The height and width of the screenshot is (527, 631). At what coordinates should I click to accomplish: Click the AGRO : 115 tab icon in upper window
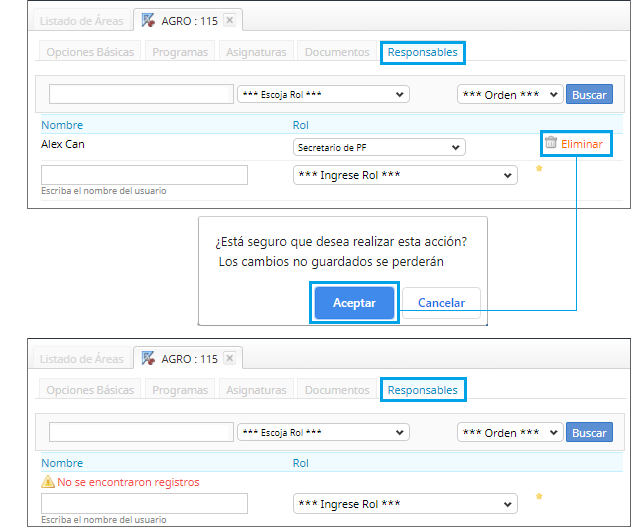click(x=148, y=20)
